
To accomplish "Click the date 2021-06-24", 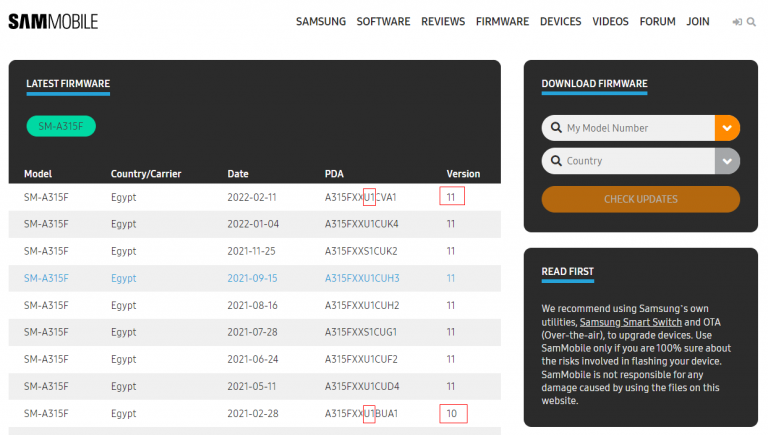I will coord(253,360).
